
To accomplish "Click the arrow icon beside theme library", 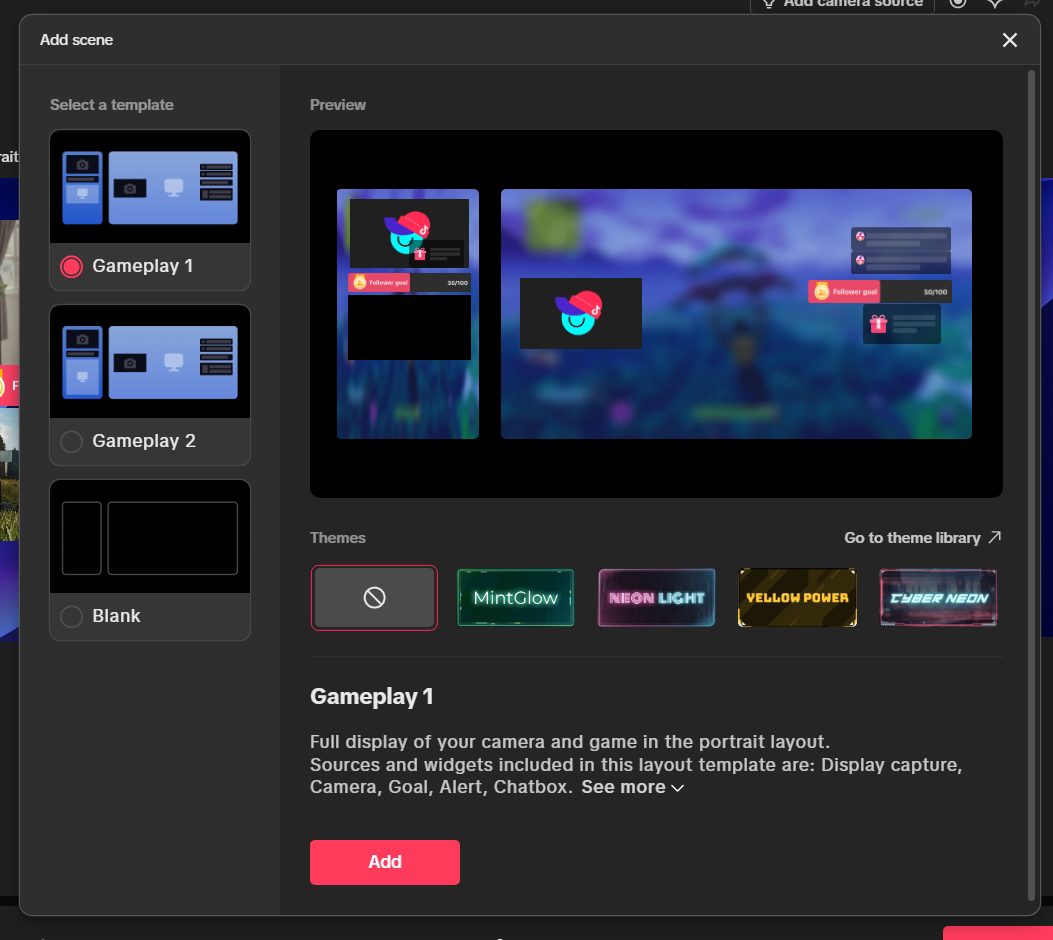I will click(x=994, y=538).
